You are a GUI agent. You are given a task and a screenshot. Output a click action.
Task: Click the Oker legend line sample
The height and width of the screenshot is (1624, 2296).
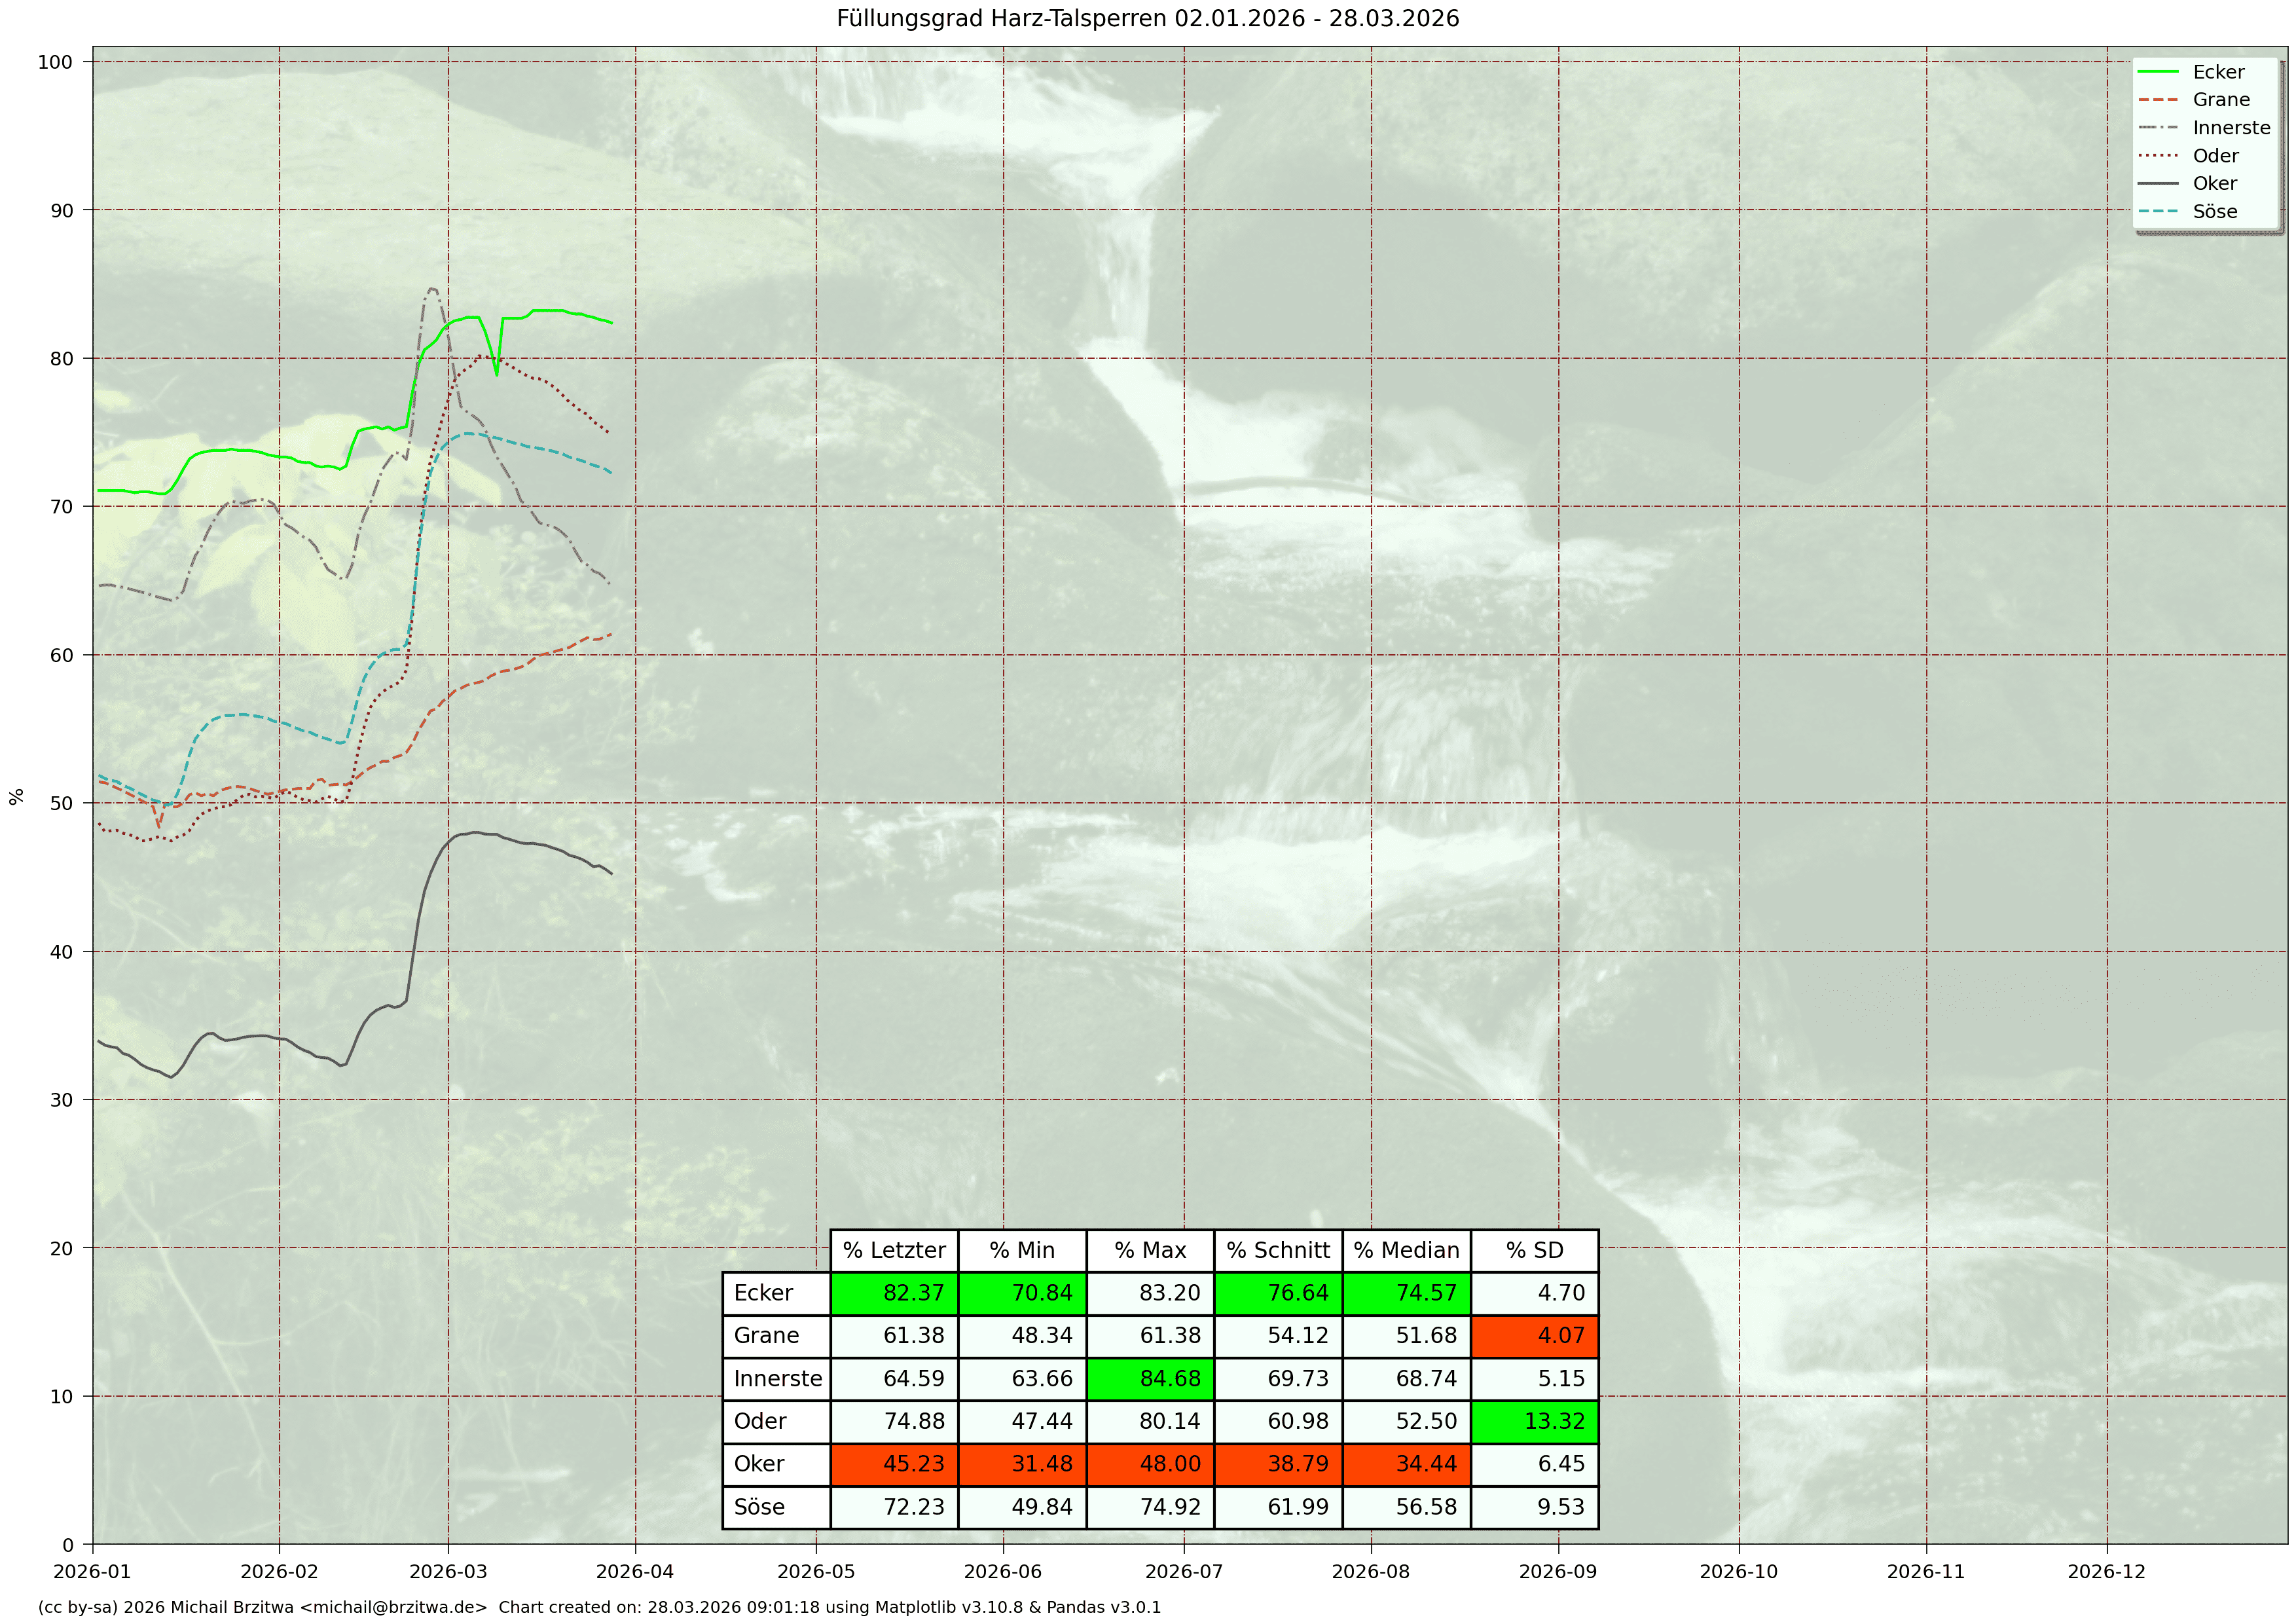pos(2157,184)
